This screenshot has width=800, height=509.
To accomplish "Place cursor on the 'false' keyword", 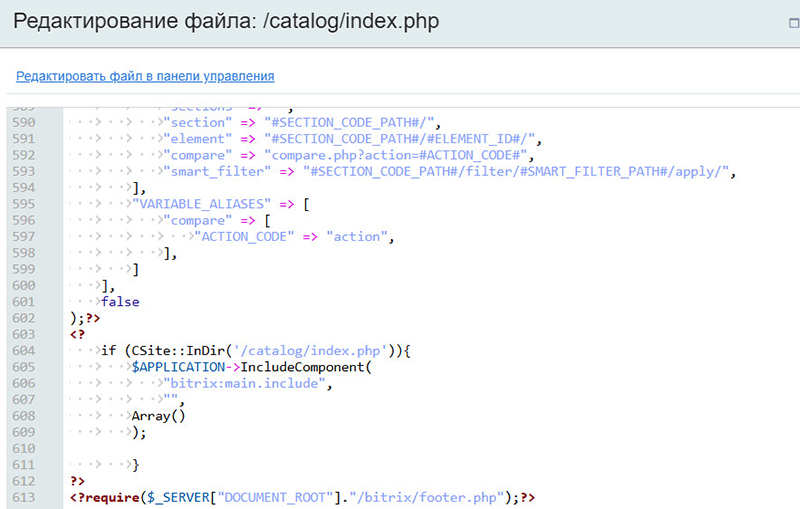I will coord(120,301).
